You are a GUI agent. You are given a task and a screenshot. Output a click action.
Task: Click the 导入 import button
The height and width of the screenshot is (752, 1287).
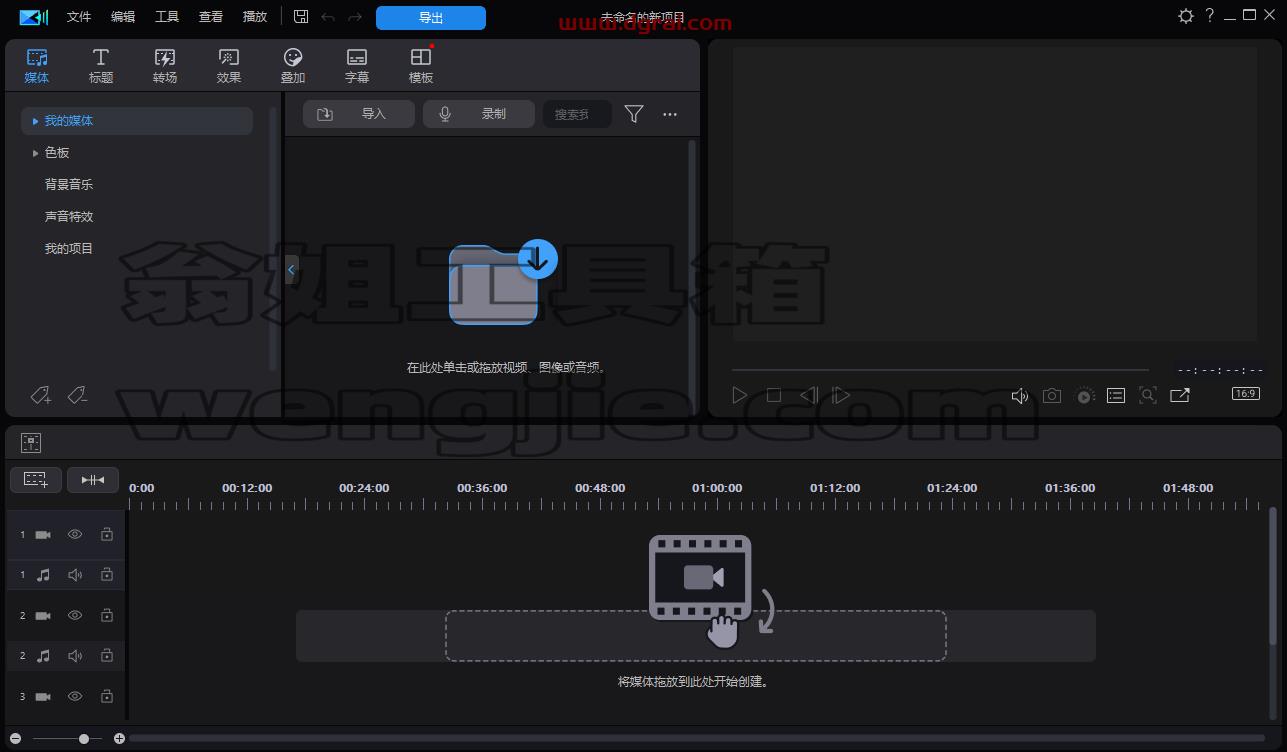[x=359, y=114]
